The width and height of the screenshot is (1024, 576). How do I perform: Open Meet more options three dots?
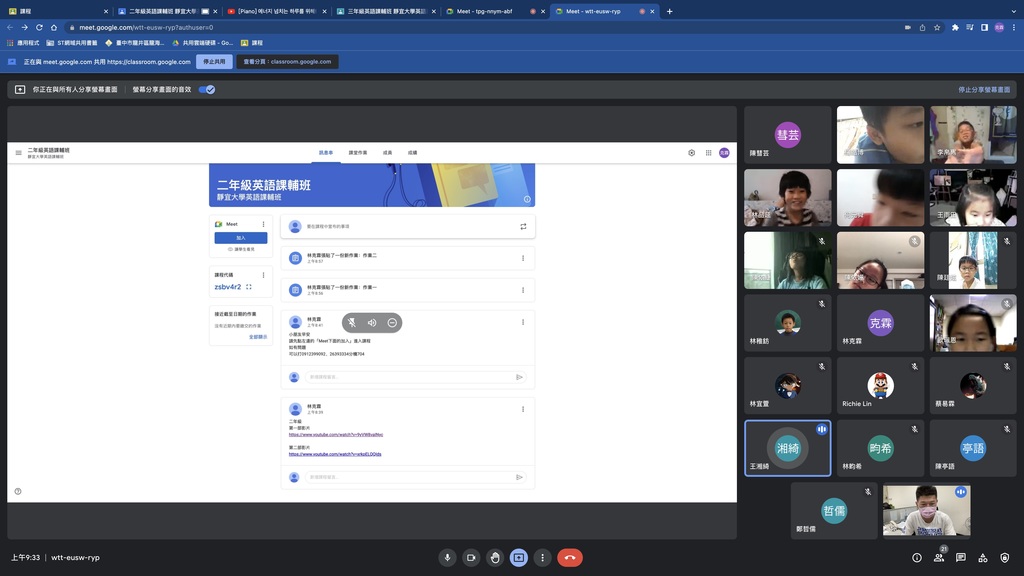(x=542, y=558)
